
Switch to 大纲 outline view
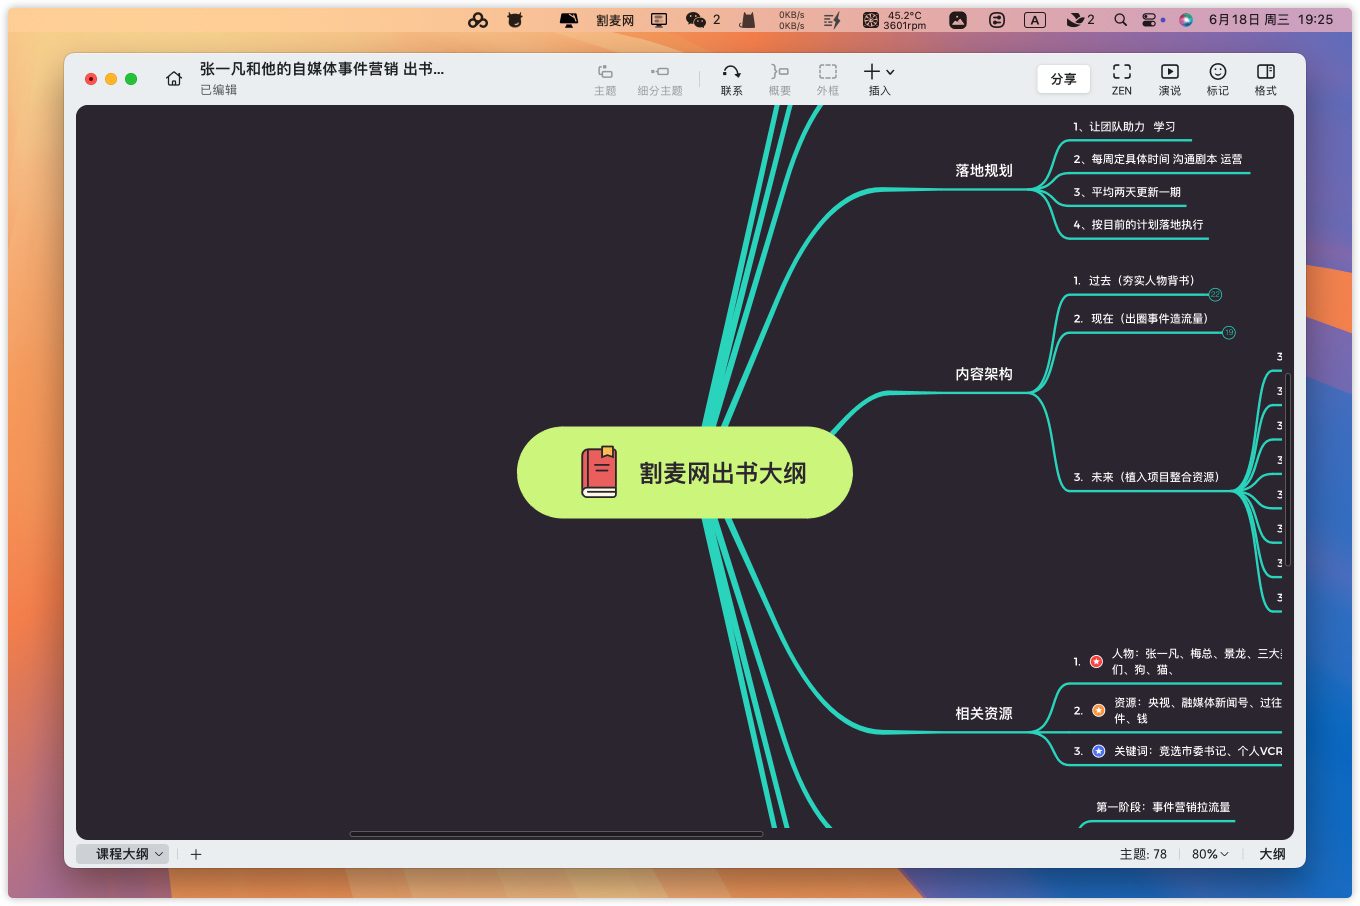click(1272, 854)
